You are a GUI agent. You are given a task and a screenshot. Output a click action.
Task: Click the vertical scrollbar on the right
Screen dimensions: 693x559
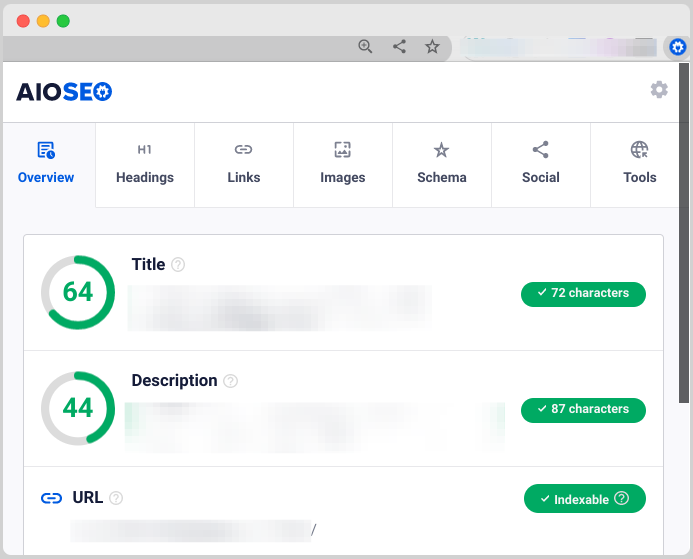click(x=684, y=232)
